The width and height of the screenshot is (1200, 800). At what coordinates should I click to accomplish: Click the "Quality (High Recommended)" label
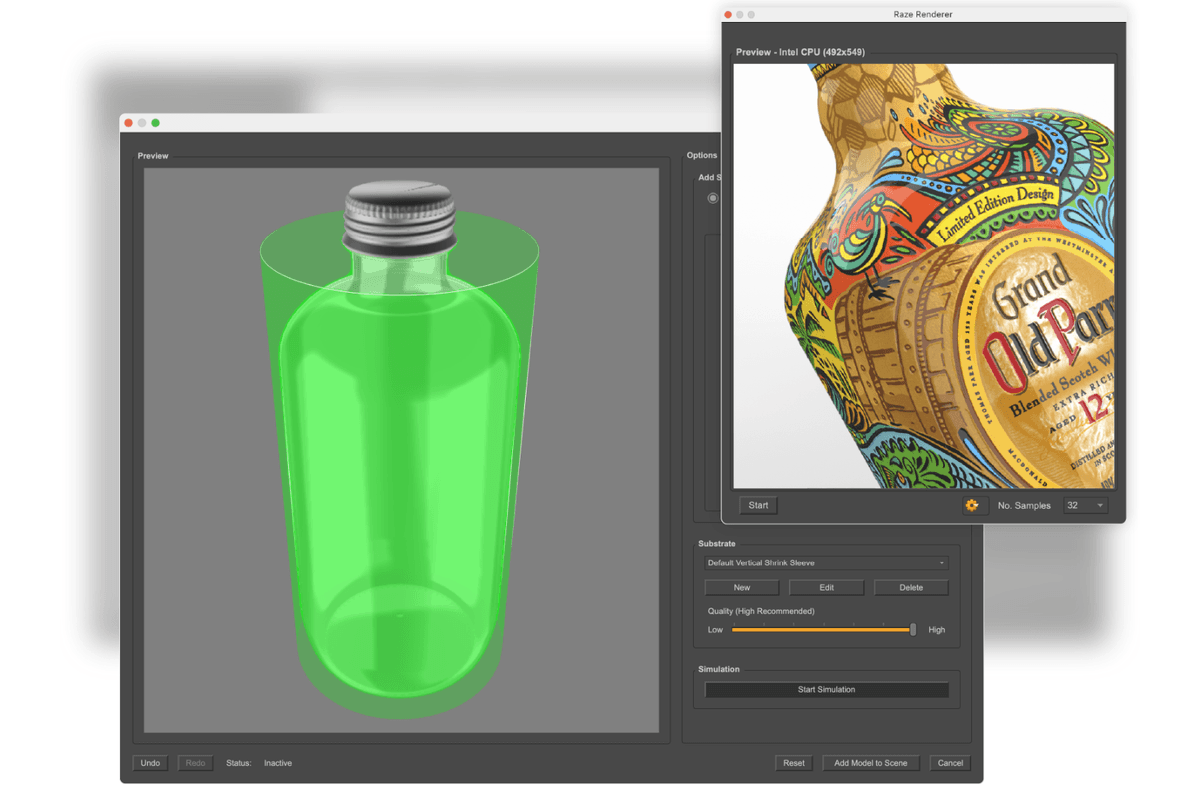point(761,611)
